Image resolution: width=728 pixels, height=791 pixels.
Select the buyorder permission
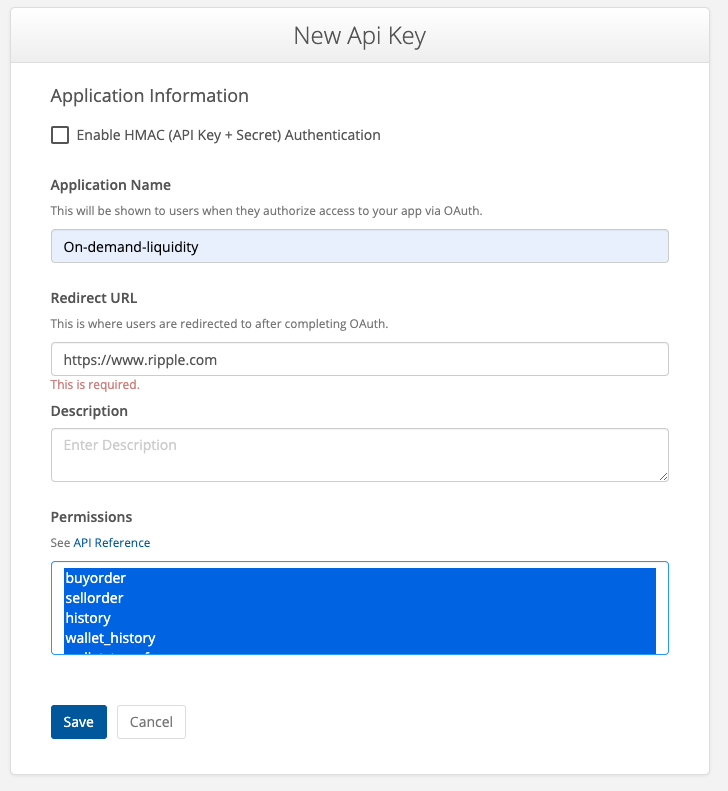coord(94,578)
